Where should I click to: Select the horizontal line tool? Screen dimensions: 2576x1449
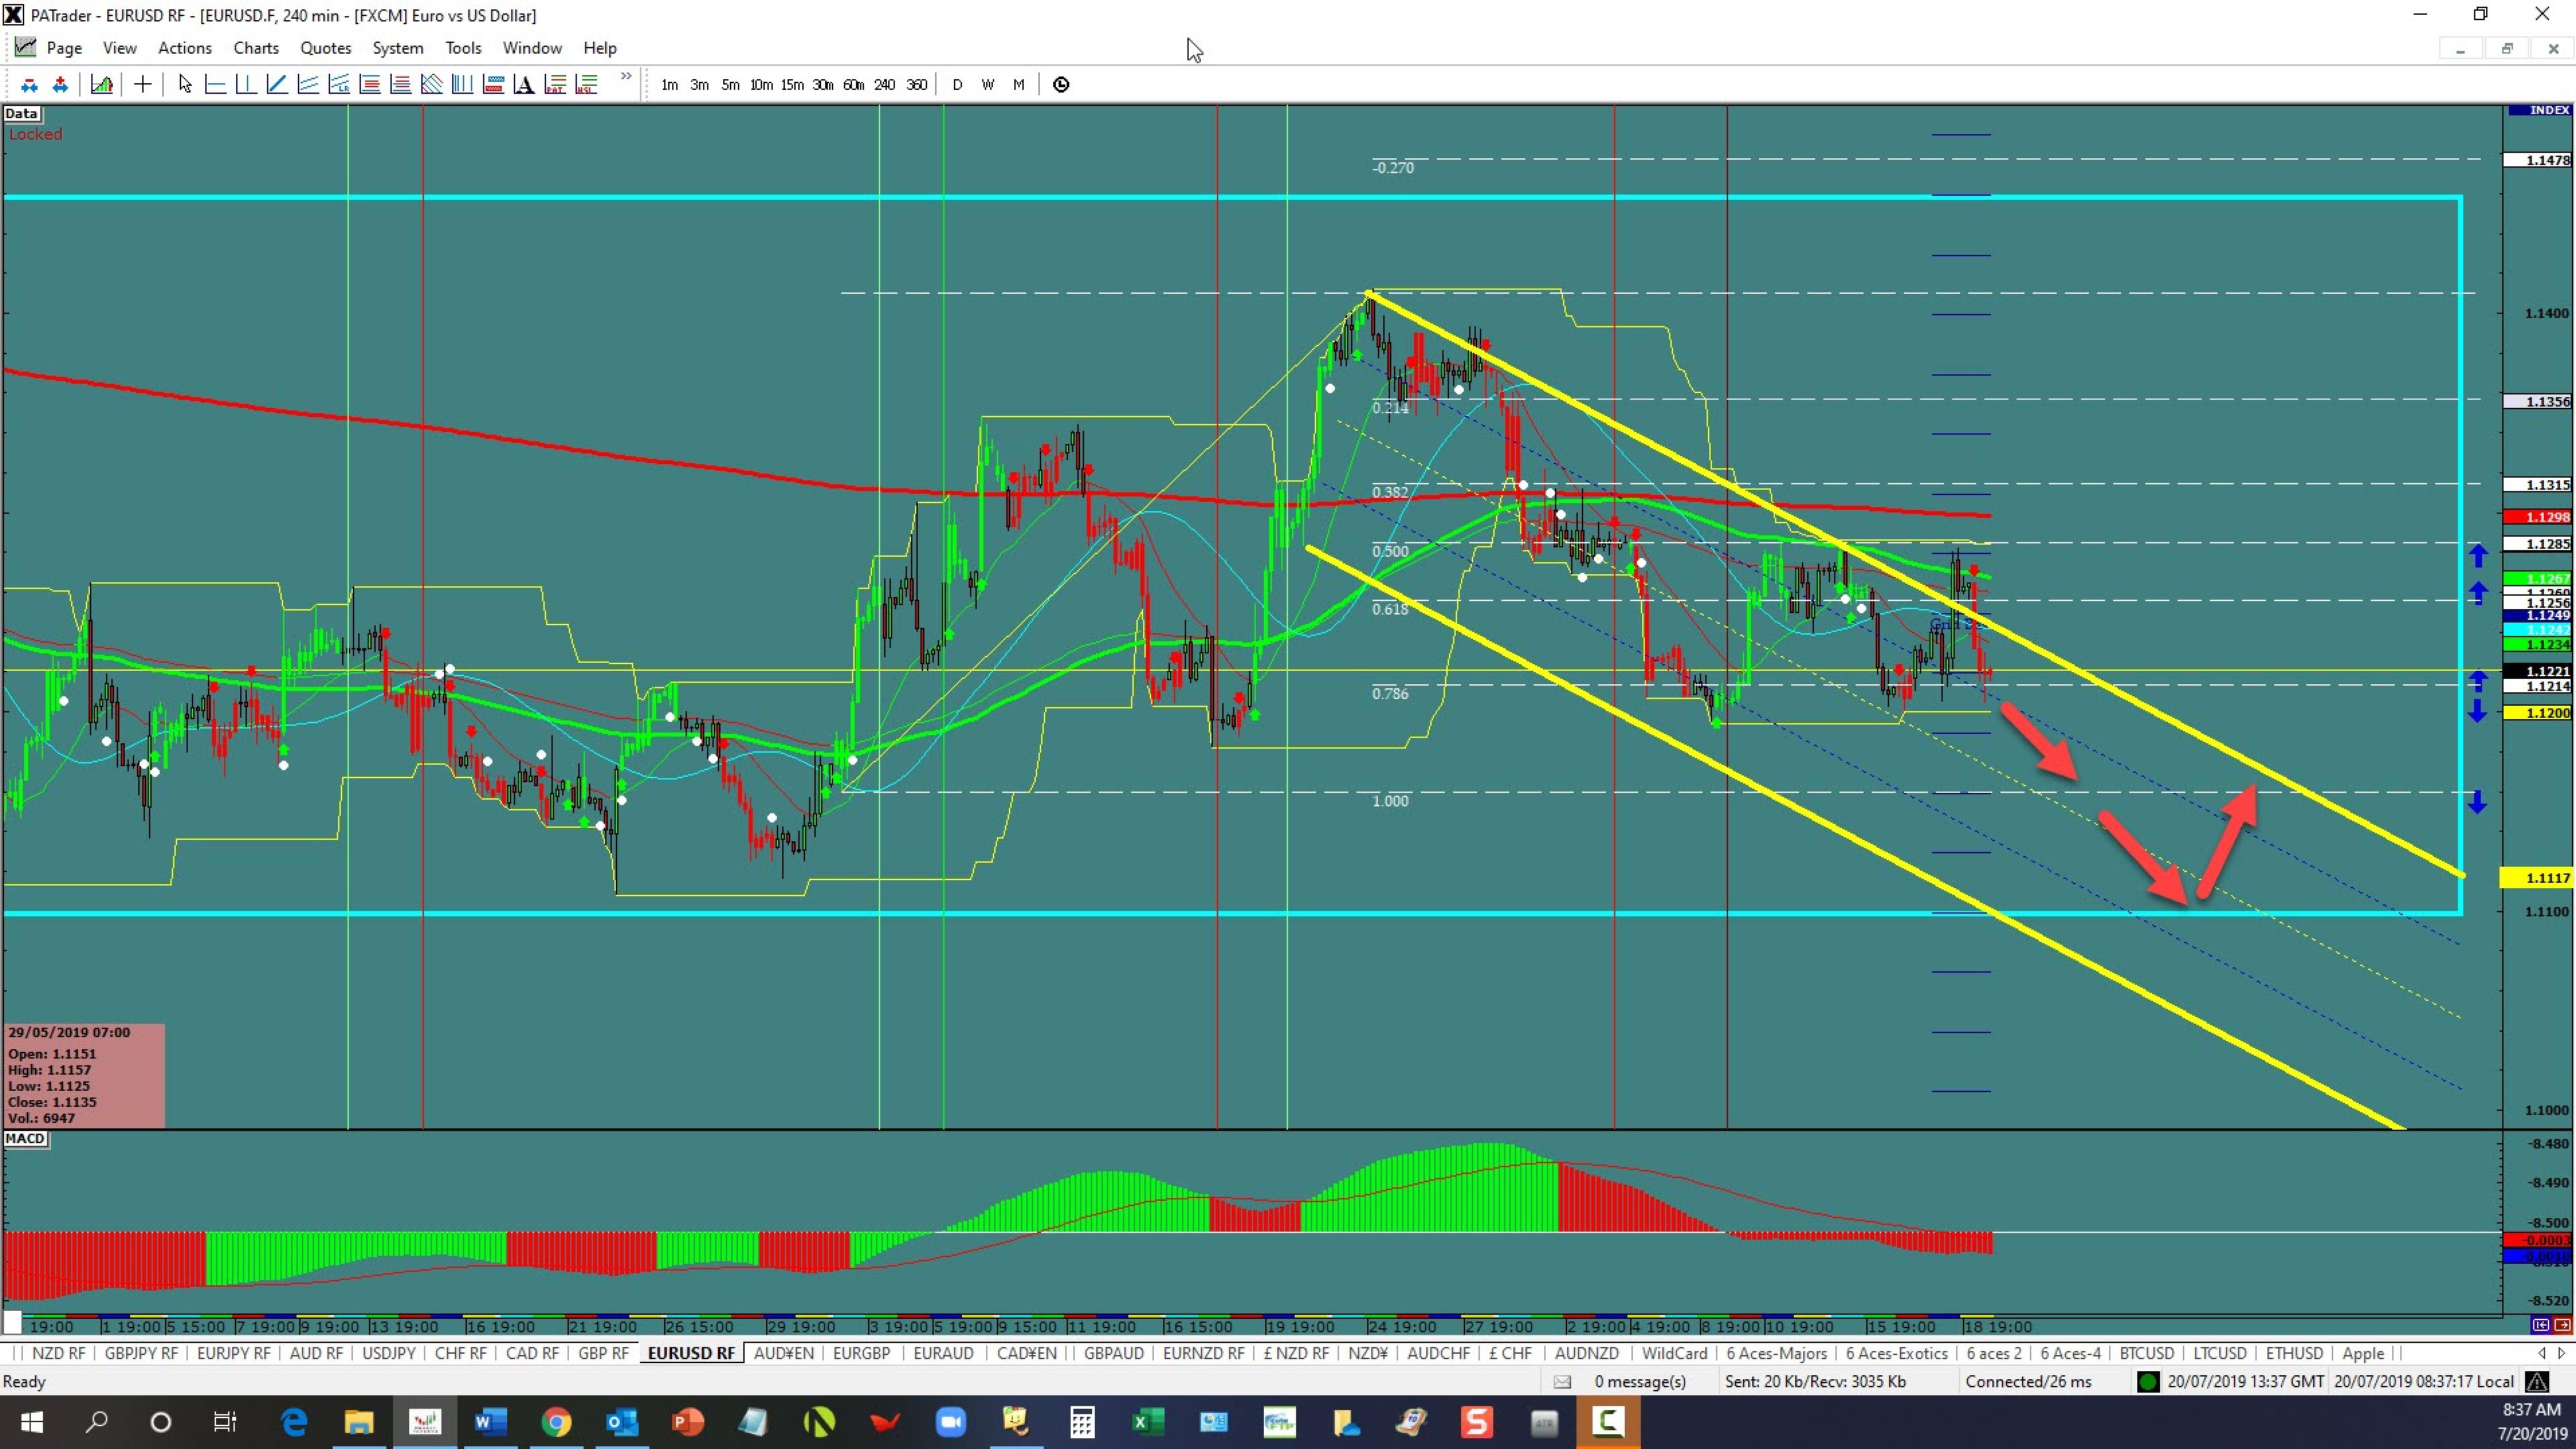click(215, 85)
